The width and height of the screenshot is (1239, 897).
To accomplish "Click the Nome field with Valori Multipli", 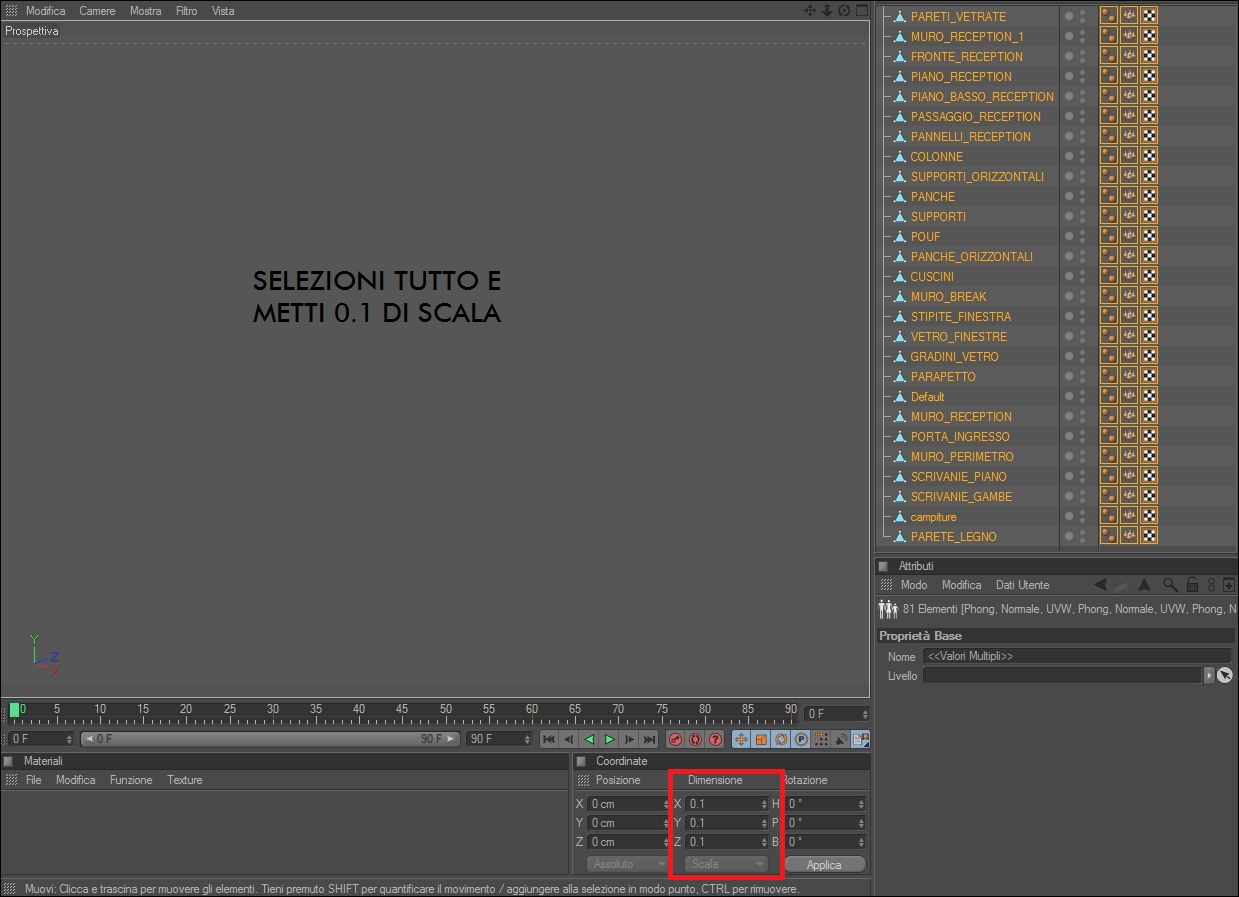I will (1077, 657).
